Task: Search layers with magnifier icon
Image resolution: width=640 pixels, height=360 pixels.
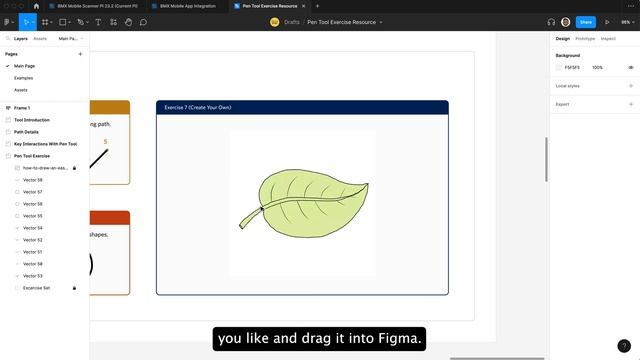Action: (x=8, y=38)
